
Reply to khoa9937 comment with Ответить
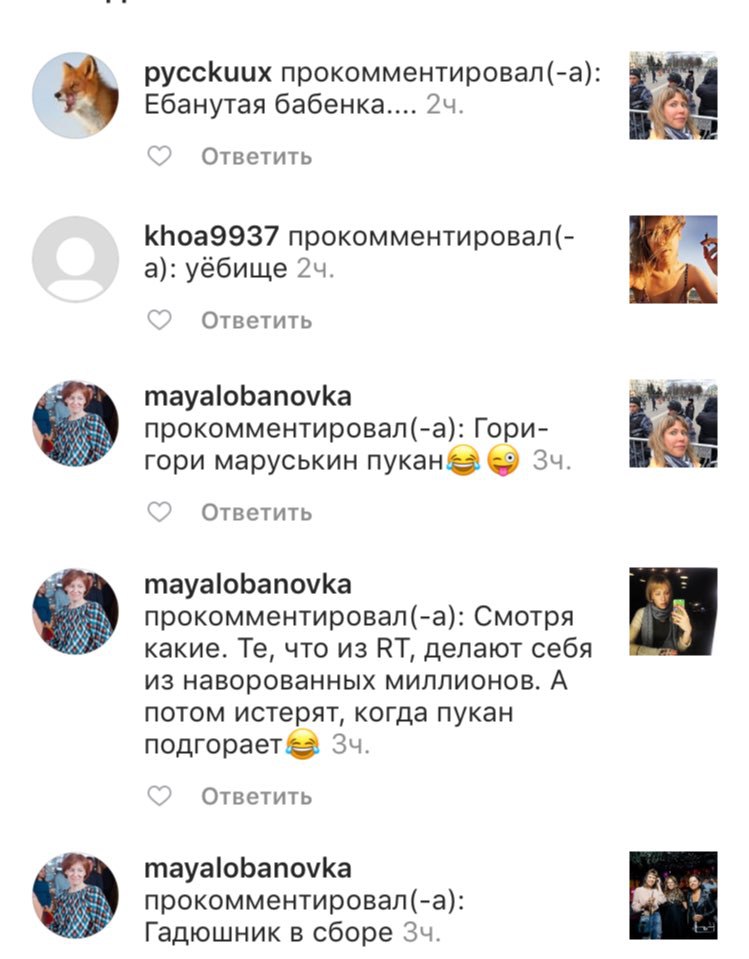click(257, 320)
